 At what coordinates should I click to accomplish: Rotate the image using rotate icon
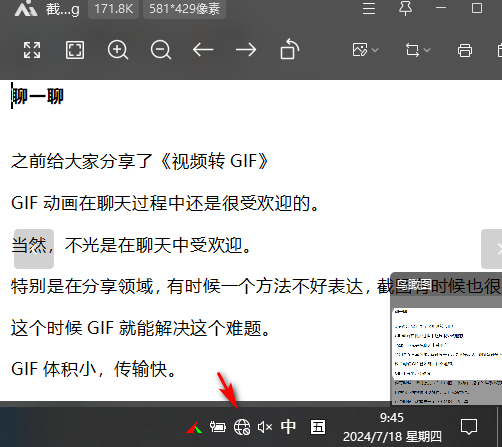click(289, 49)
